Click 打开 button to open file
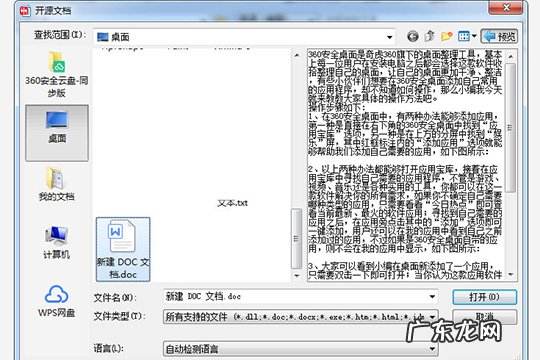Viewport: 540px width, 360px height. (x=485, y=297)
